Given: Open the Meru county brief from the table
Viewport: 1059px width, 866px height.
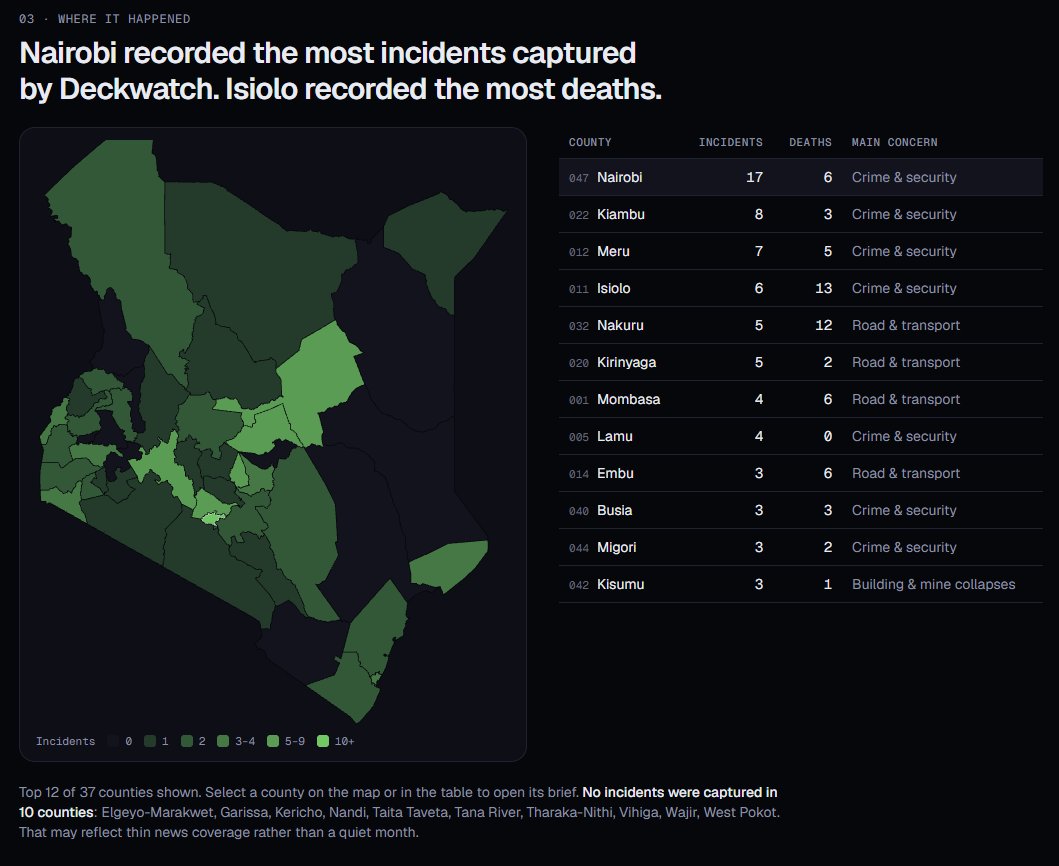Looking at the screenshot, I should [x=800, y=251].
